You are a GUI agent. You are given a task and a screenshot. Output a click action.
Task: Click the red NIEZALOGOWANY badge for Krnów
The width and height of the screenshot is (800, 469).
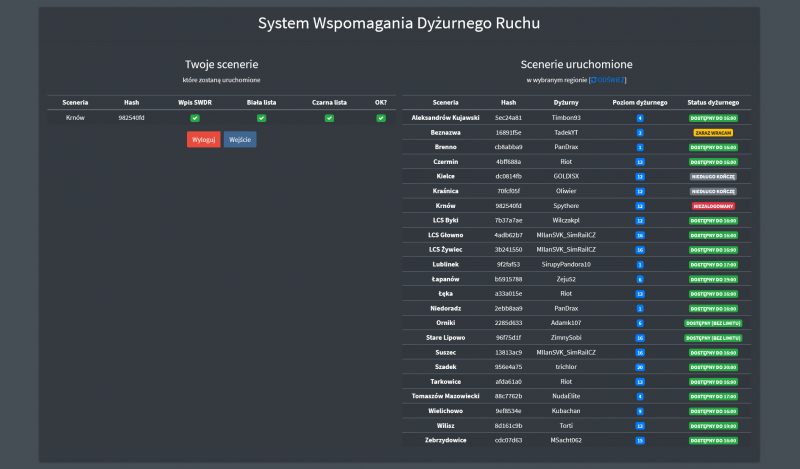pyautogui.click(x=713, y=205)
